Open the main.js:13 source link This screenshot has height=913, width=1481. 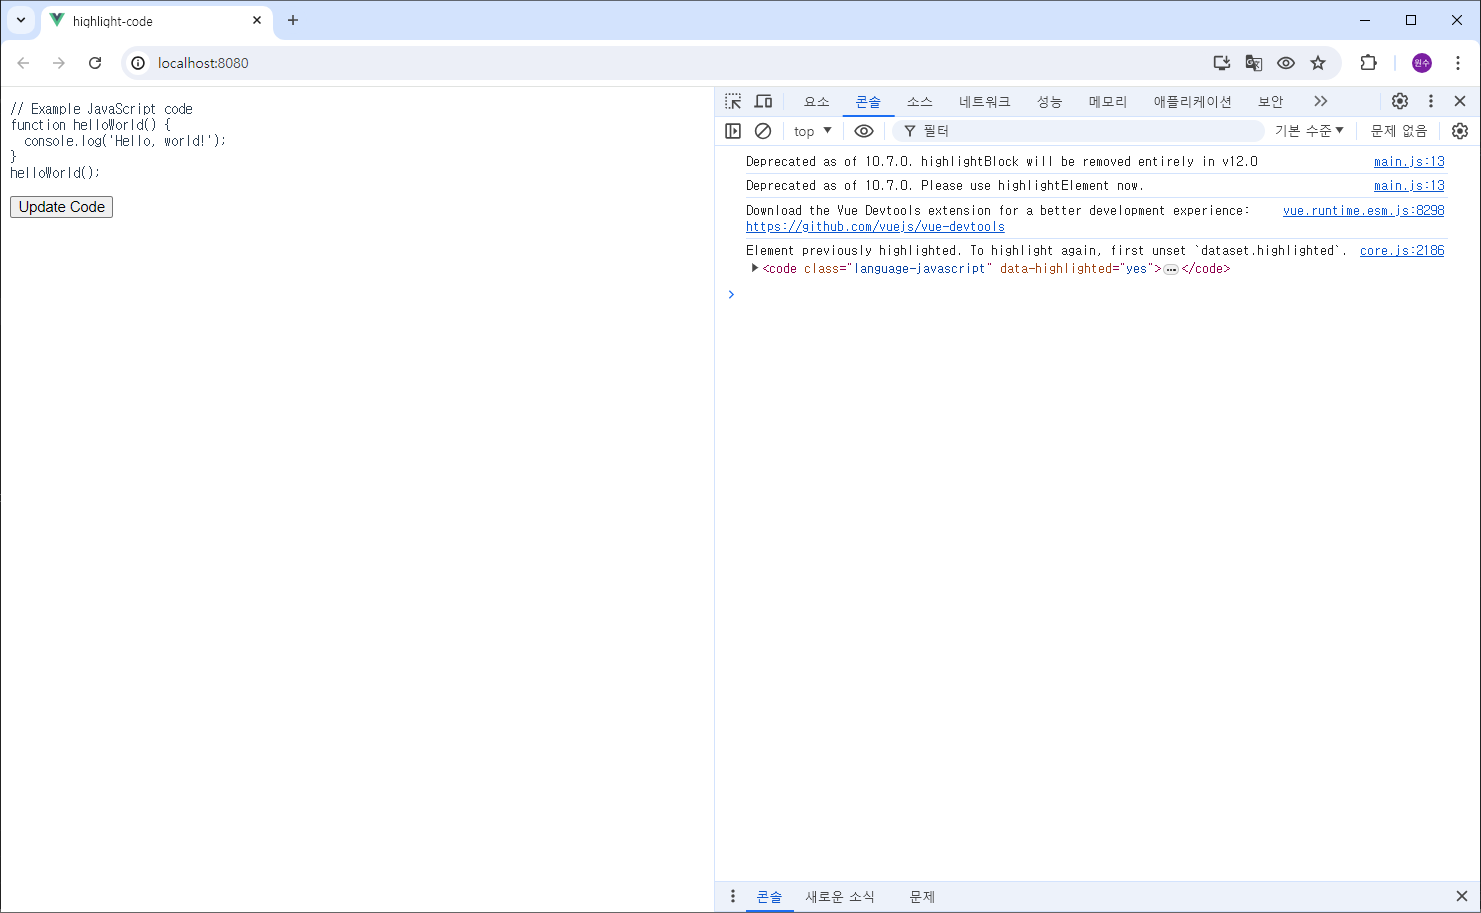point(1409,161)
